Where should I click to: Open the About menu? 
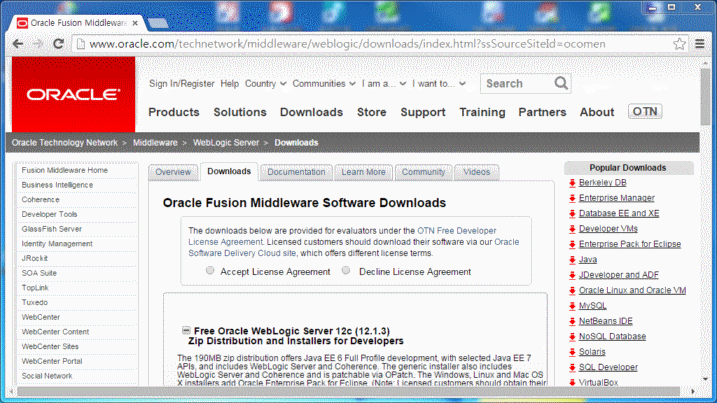pos(597,112)
